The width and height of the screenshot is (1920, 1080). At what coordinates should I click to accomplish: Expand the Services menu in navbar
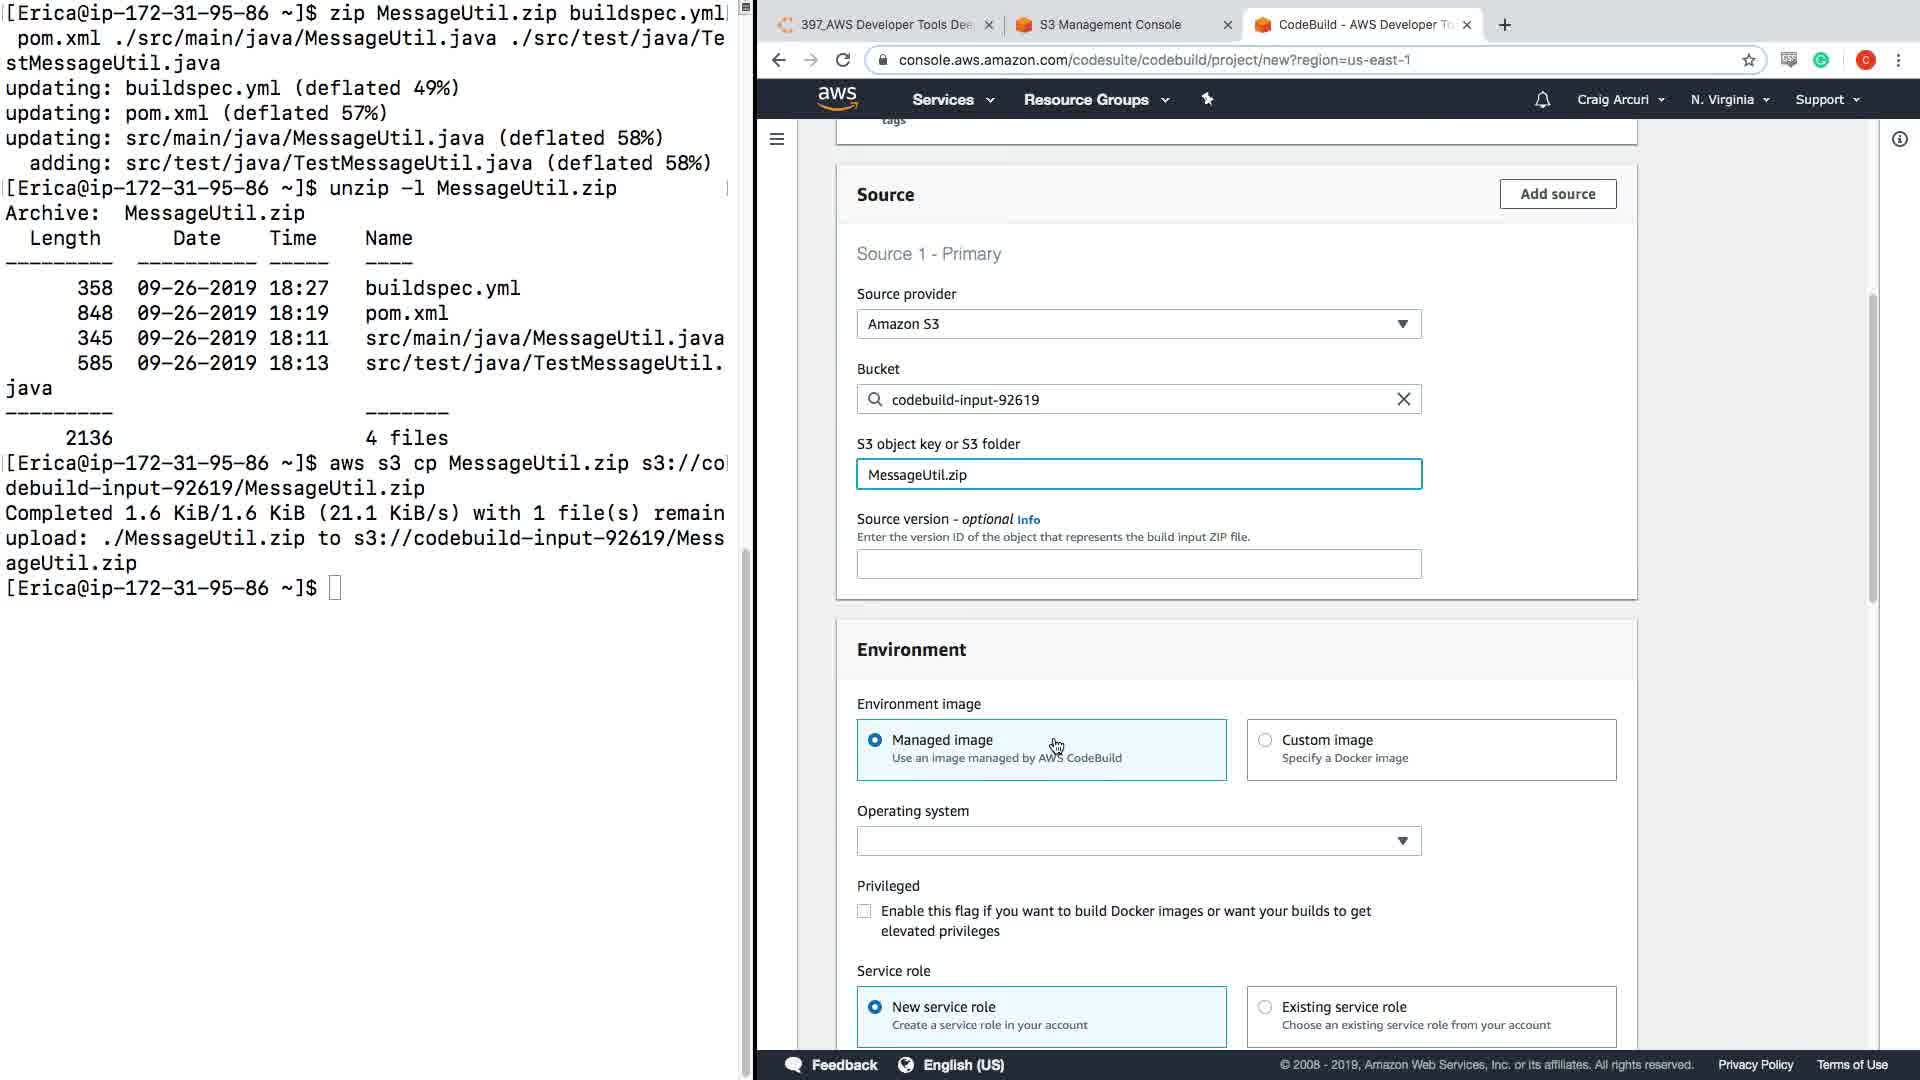952,100
